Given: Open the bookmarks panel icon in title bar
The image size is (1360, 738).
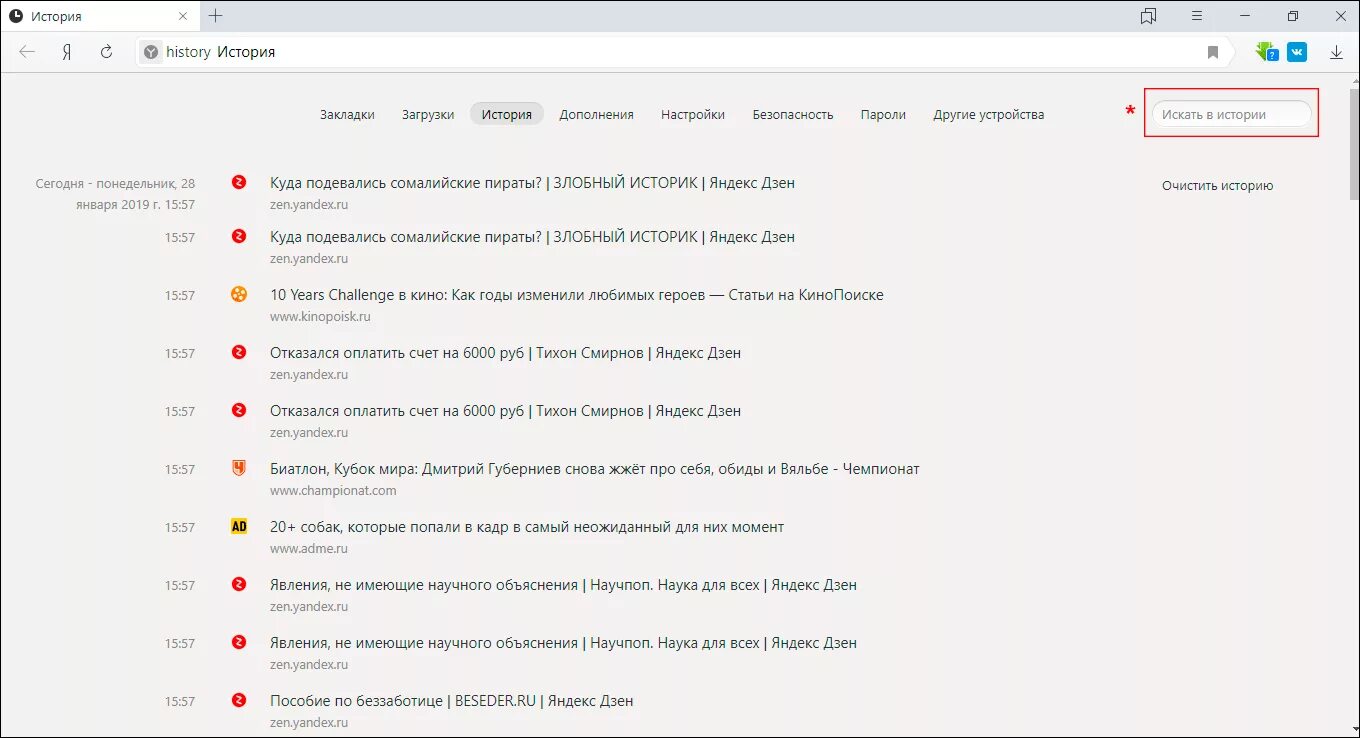Looking at the screenshot, I should pyautogui.click(x=1148, y=16).
